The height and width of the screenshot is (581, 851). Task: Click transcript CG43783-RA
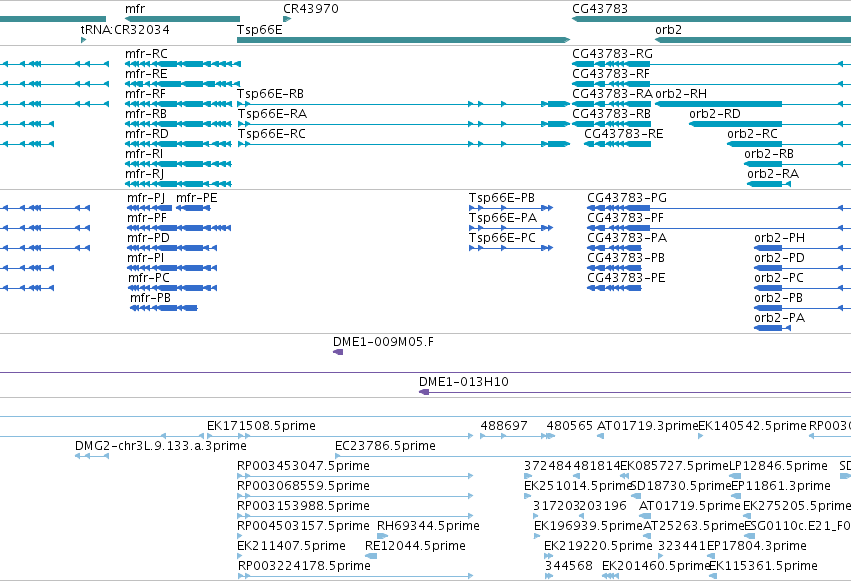pos(612,94)
